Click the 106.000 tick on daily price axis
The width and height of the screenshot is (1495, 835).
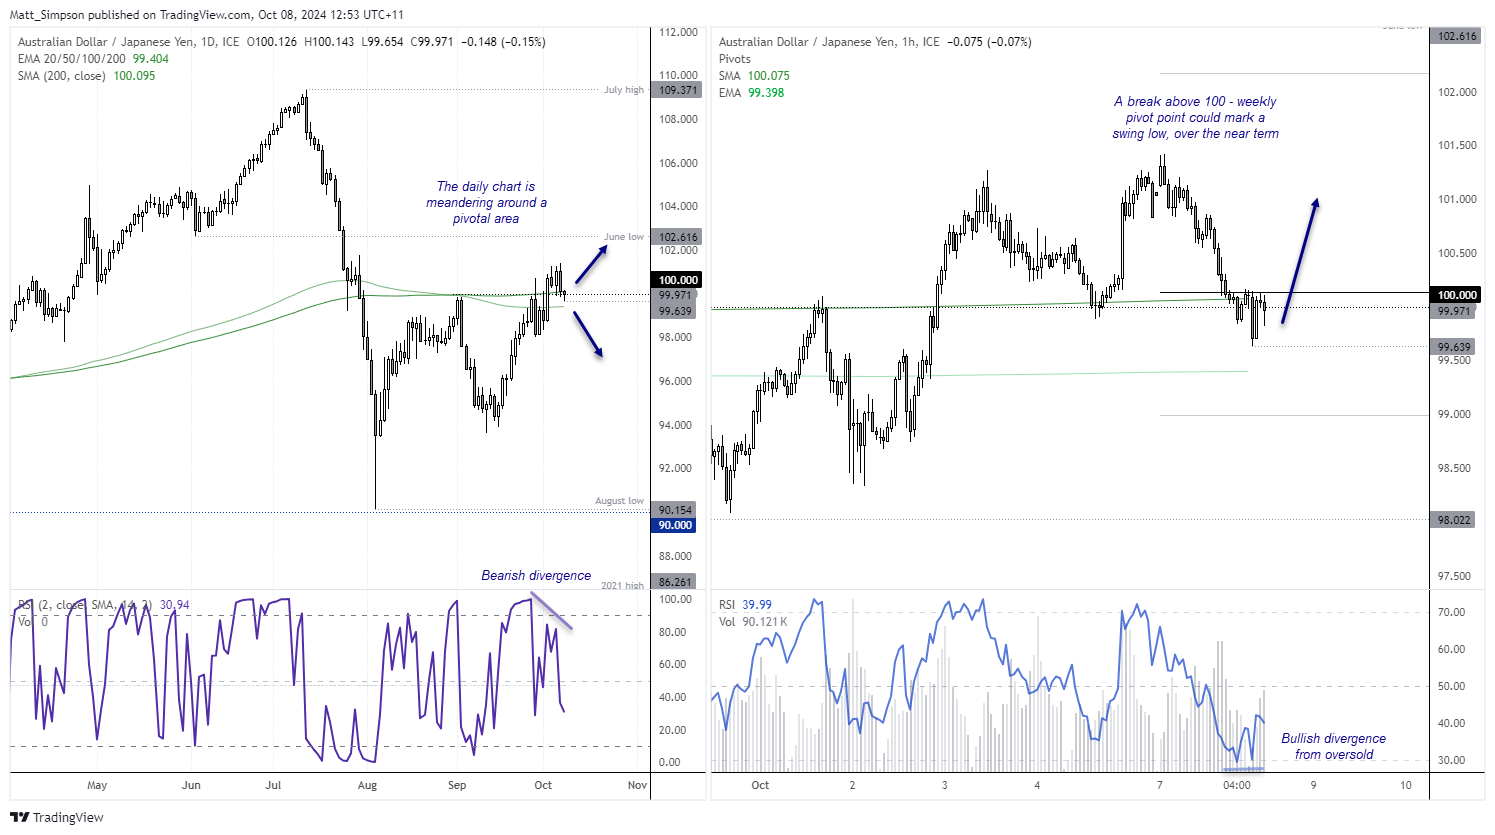[x=679, y=163]
